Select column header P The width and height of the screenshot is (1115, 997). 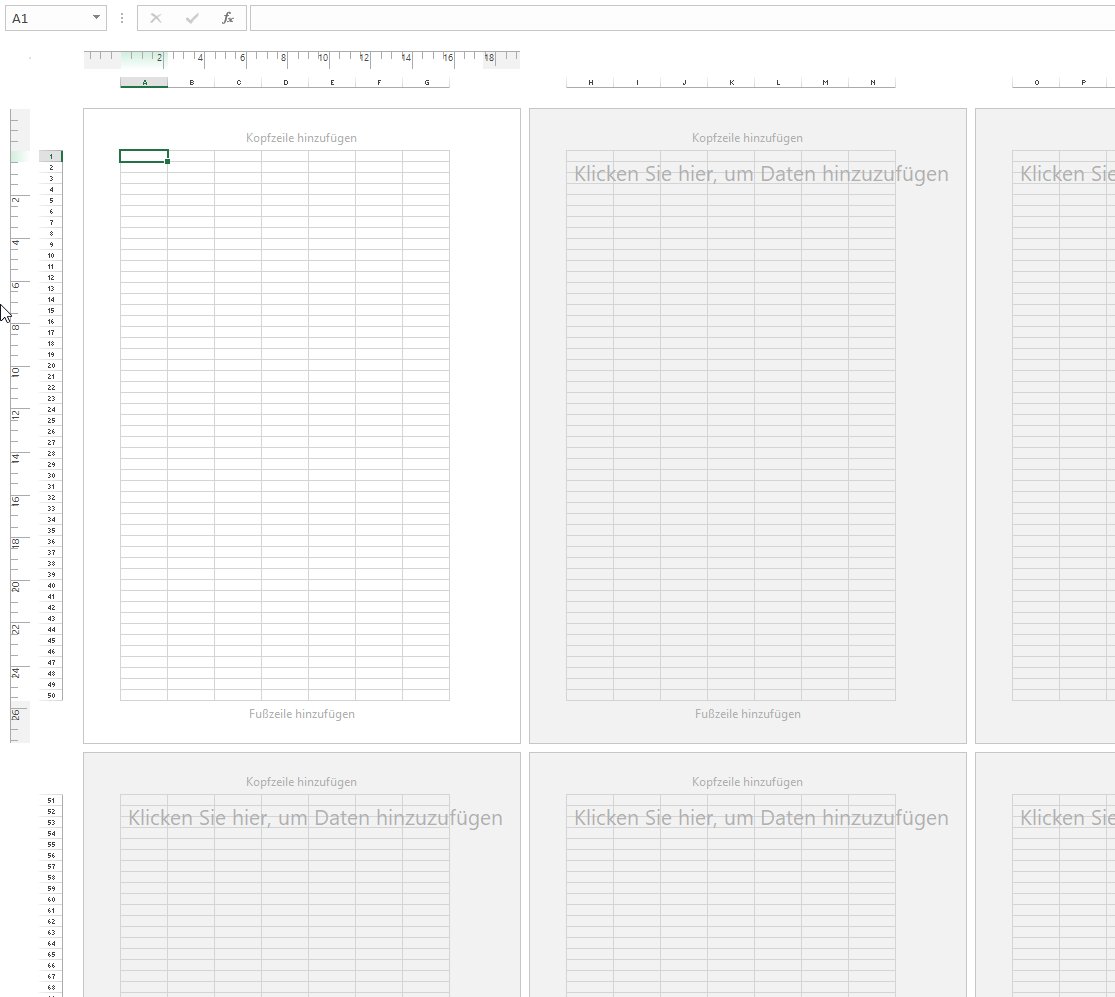tap(1083, 82)
